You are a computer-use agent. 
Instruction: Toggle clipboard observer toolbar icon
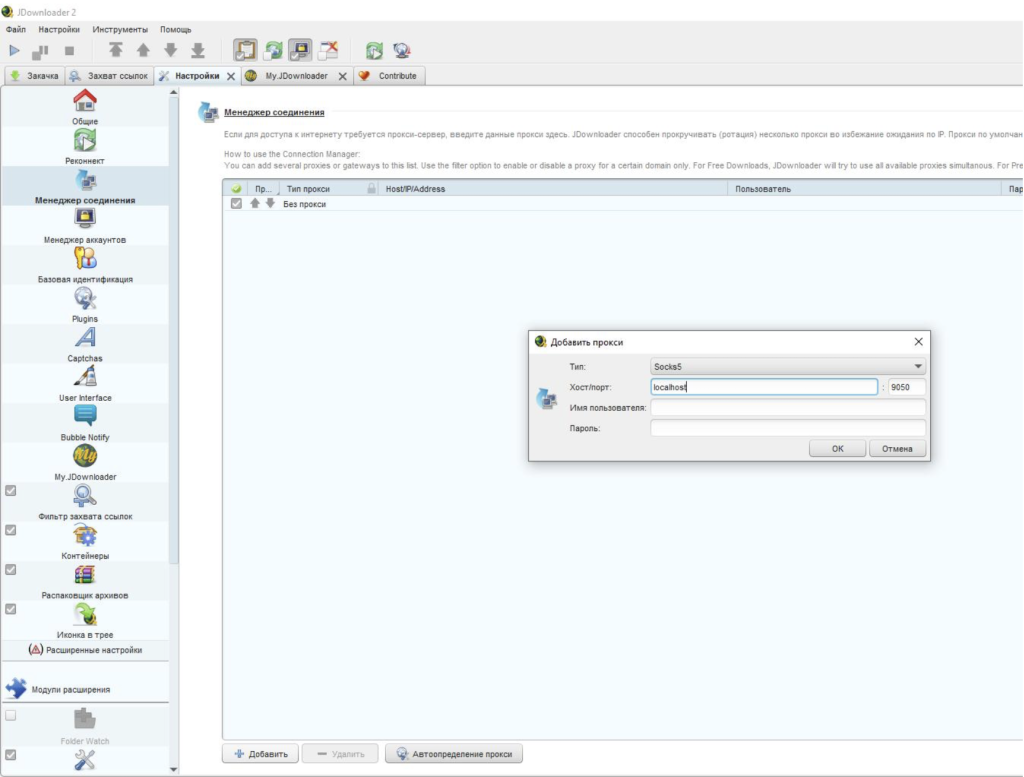246,50
